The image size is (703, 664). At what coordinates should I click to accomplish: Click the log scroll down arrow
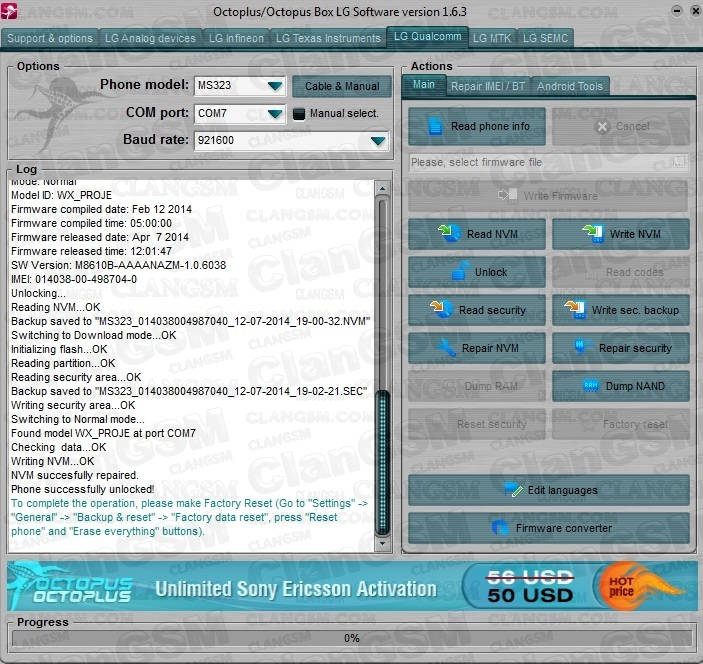tap(382, 543)
